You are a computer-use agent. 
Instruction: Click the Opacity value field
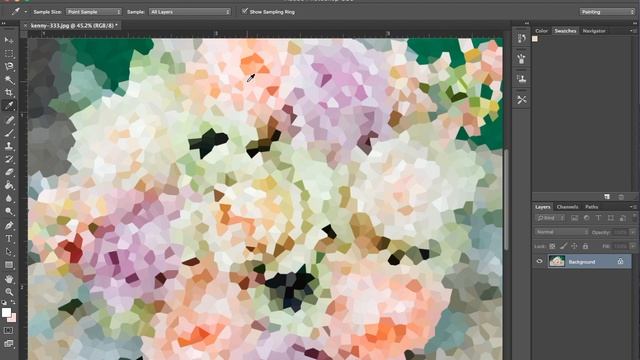(x=620, y=232)
